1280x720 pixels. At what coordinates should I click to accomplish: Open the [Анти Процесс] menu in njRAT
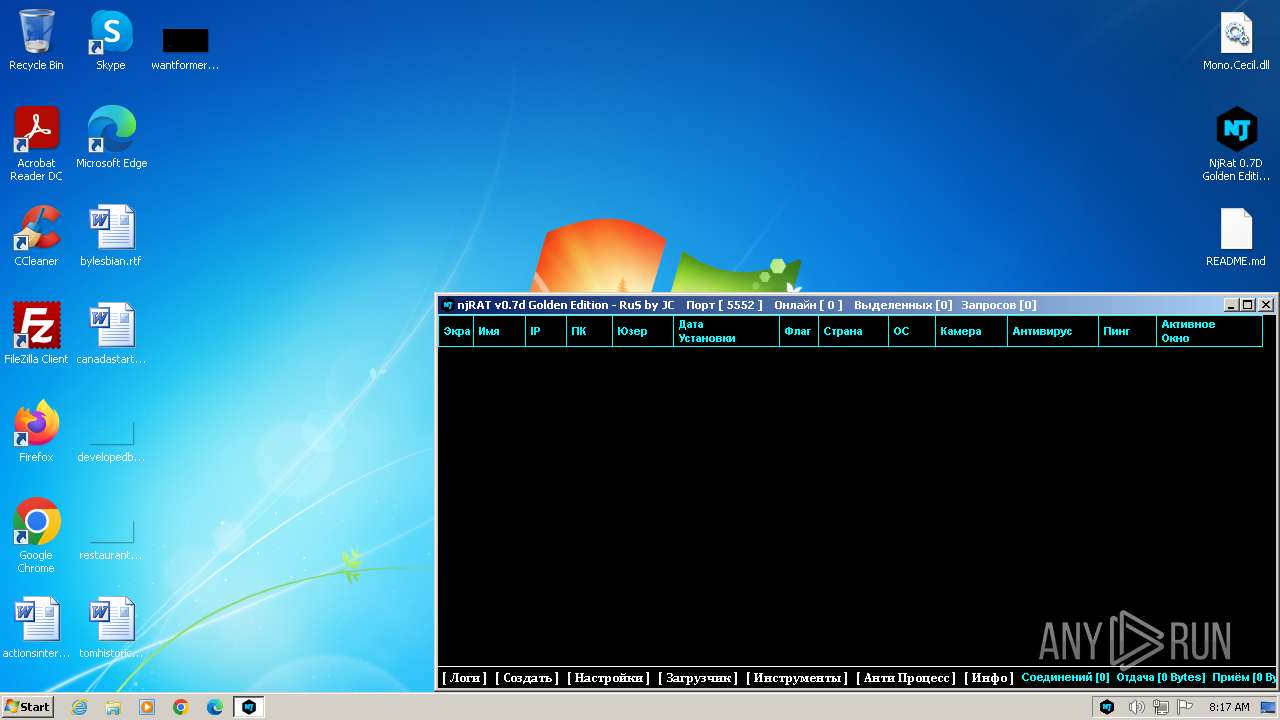pyautogui.click(x=906, y=678)
